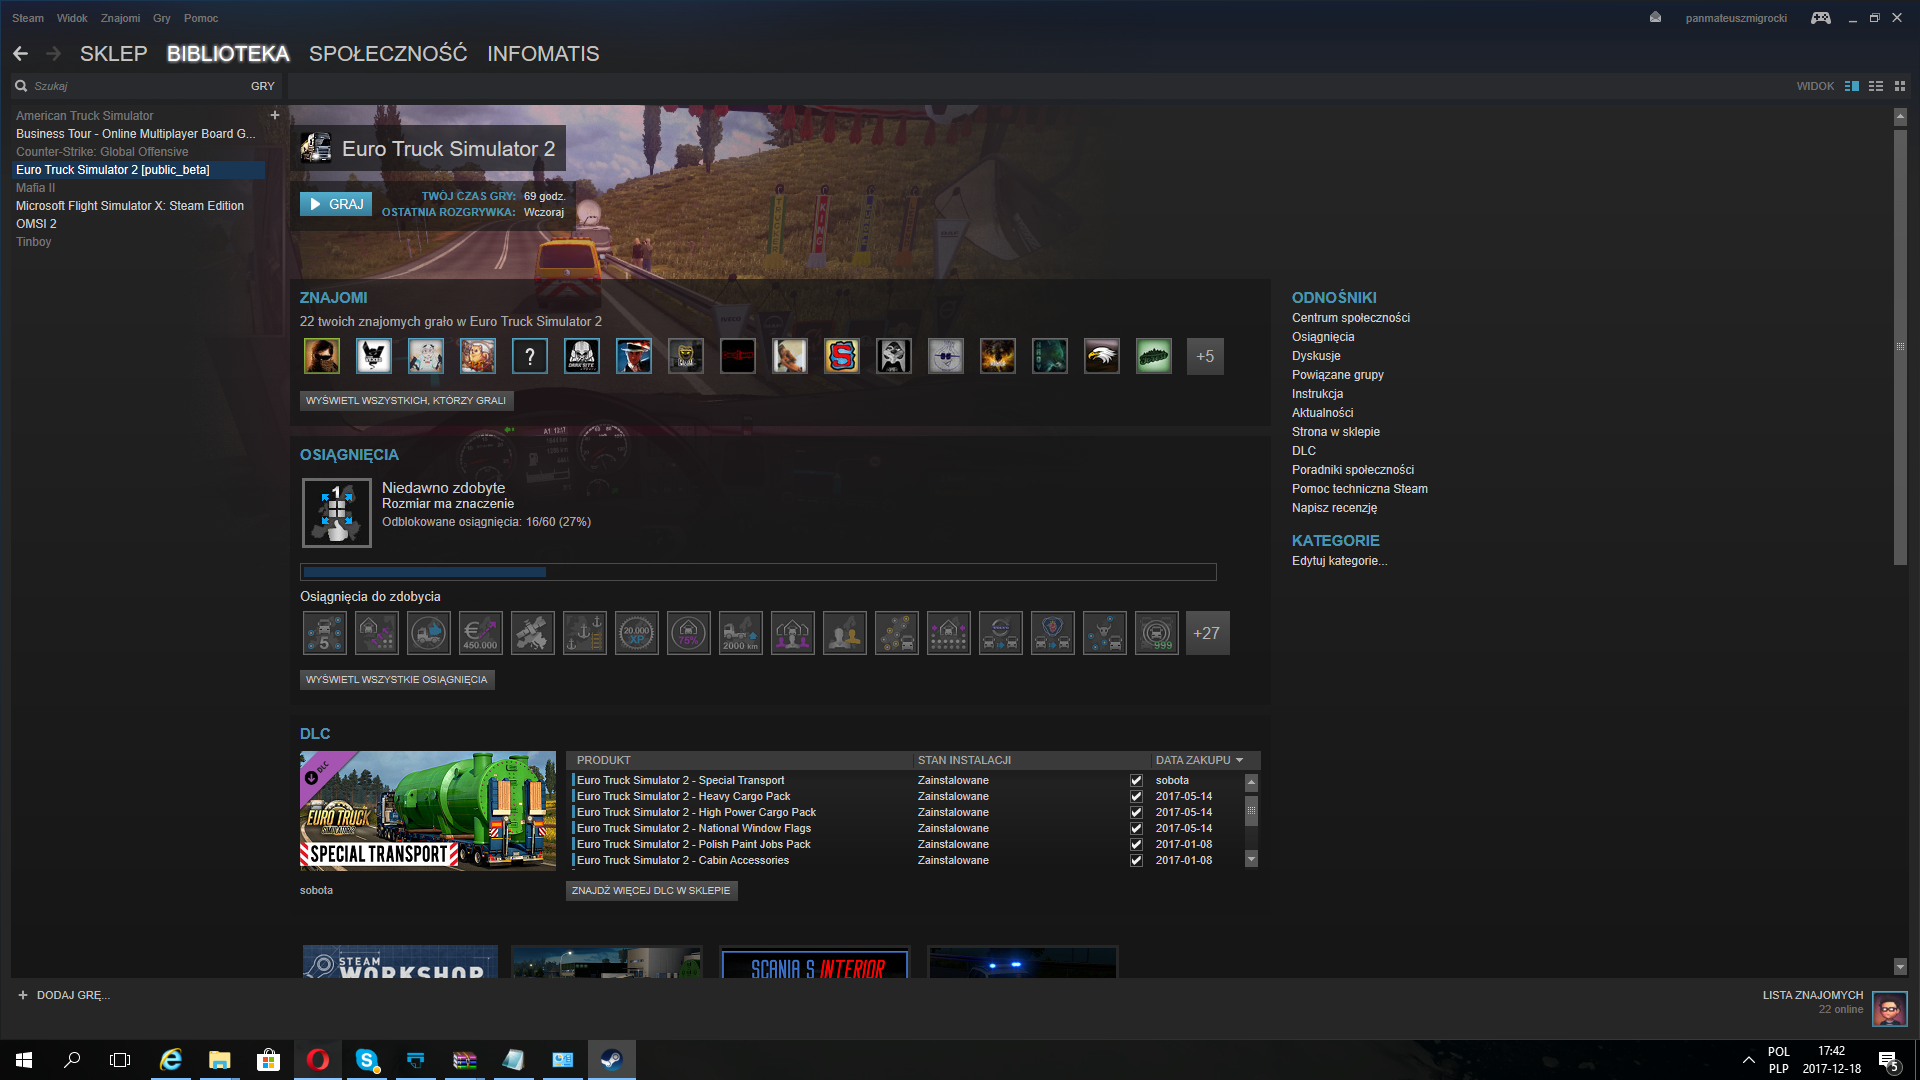
Task: Uncheck the National Window Flags checkbox
Action: pyautogui.click(x=1136, y=828)
